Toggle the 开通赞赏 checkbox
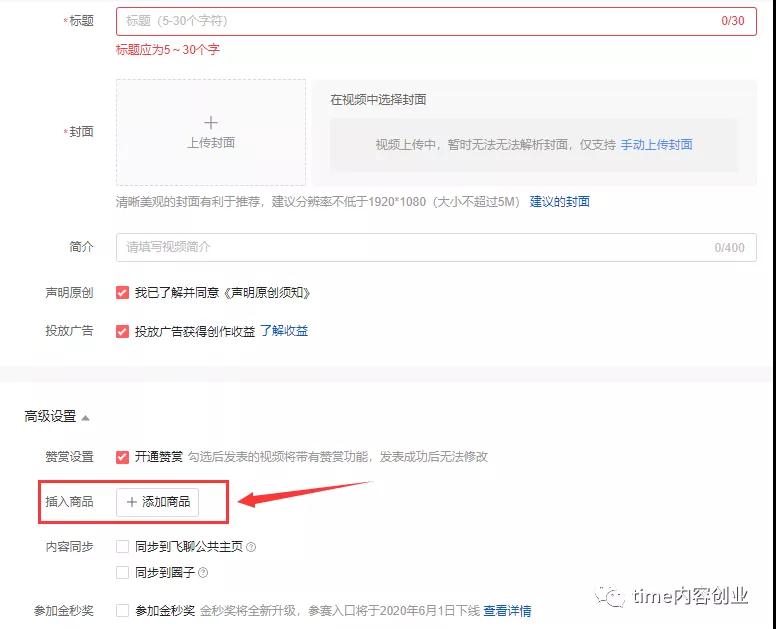This screenshot has height=629, width=776. point(122,457)
